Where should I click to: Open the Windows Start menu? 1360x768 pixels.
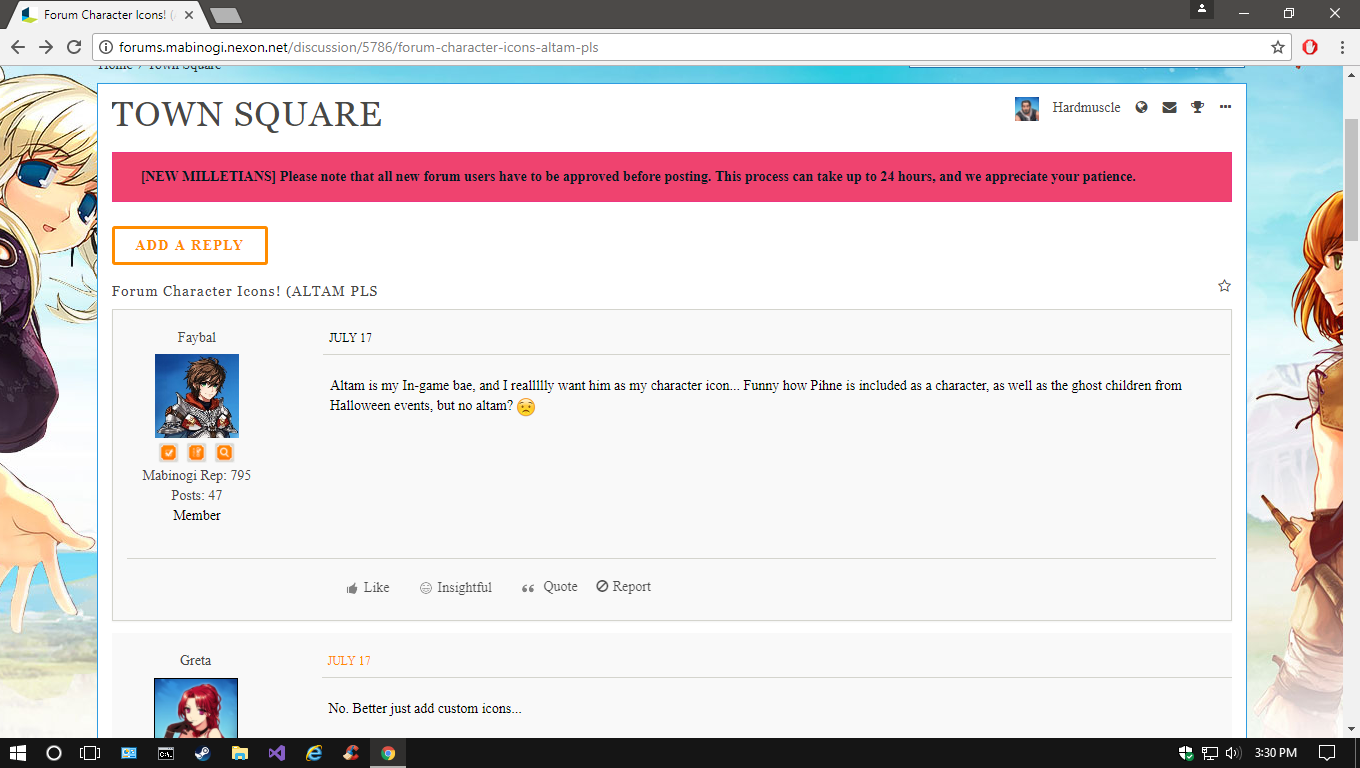pos(18,753)
